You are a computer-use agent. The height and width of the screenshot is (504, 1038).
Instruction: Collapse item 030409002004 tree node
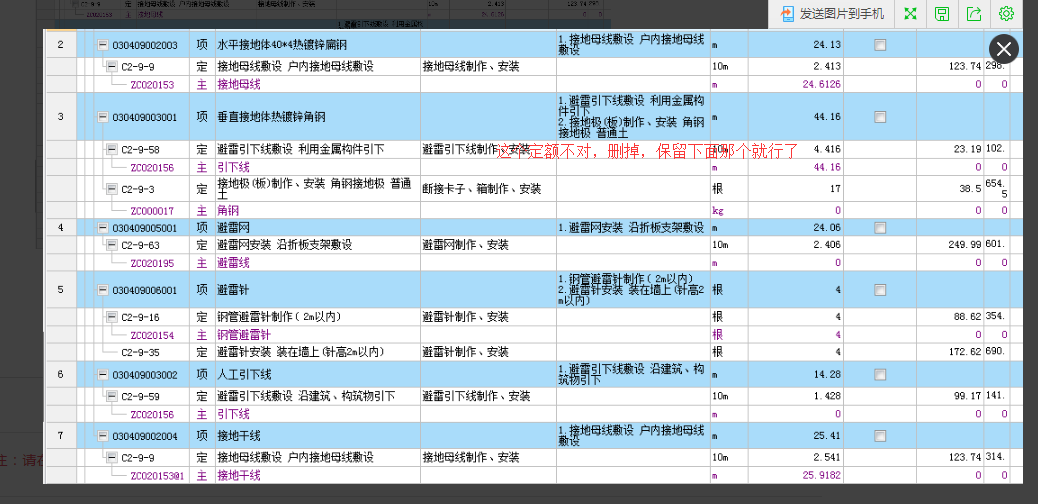(x=103, y=436)
